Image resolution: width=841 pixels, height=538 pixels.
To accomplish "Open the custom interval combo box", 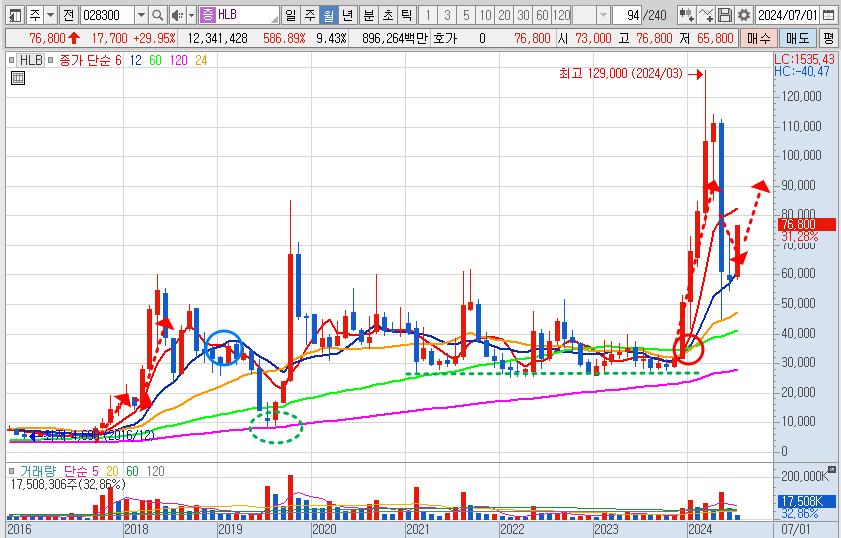I will pos(591,15).
